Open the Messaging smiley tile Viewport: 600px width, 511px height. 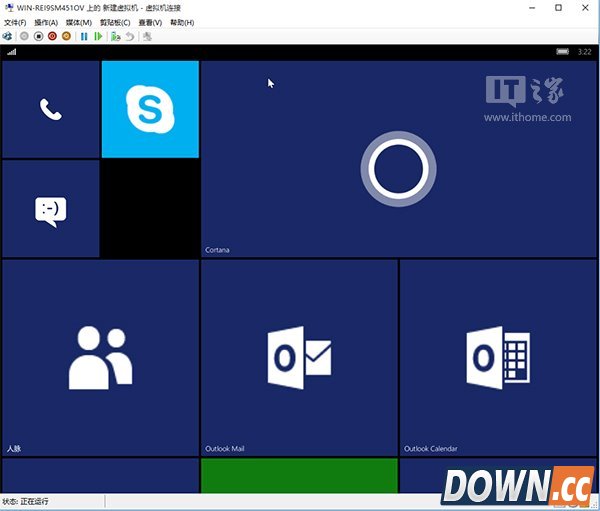point(50,209)
